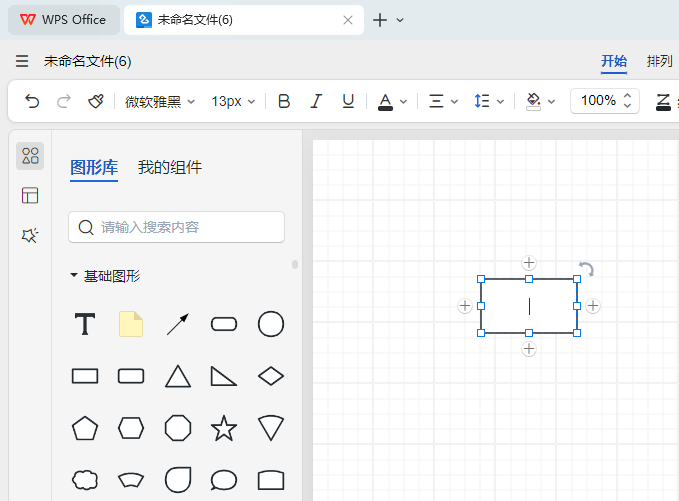This screenshot has width=679, height=501.
Task: Click the line style pen icon
Action: 663,102
